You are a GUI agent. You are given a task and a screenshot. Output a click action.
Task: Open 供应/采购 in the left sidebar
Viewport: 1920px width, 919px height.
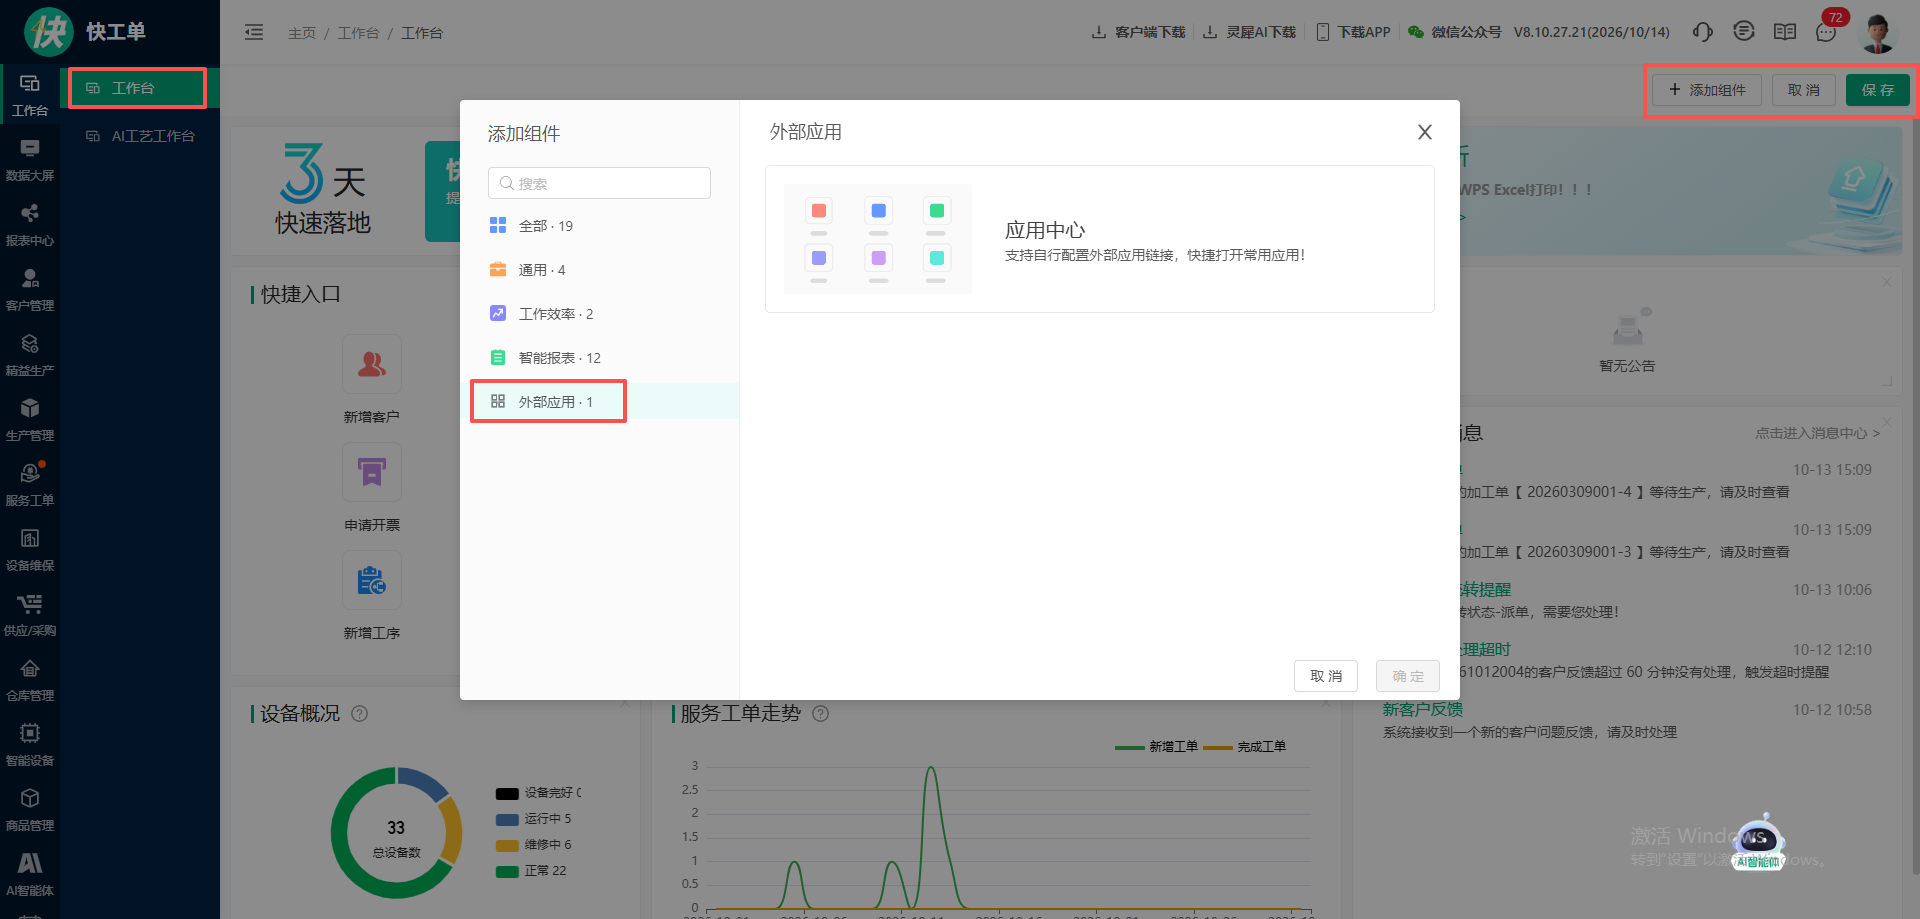click(x=30, y=616)
